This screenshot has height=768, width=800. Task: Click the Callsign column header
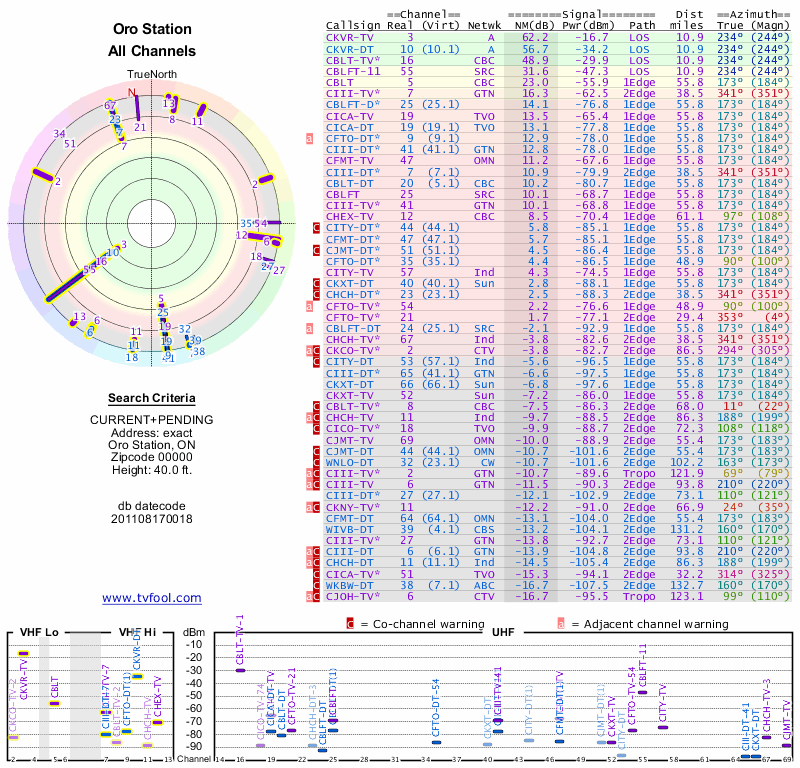[x=353, y=26]
